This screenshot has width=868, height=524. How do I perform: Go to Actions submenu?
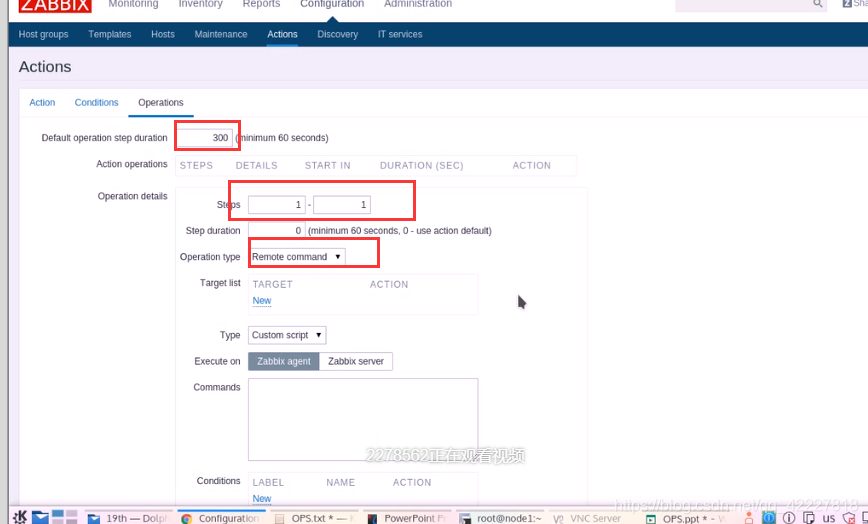(282, 34)
